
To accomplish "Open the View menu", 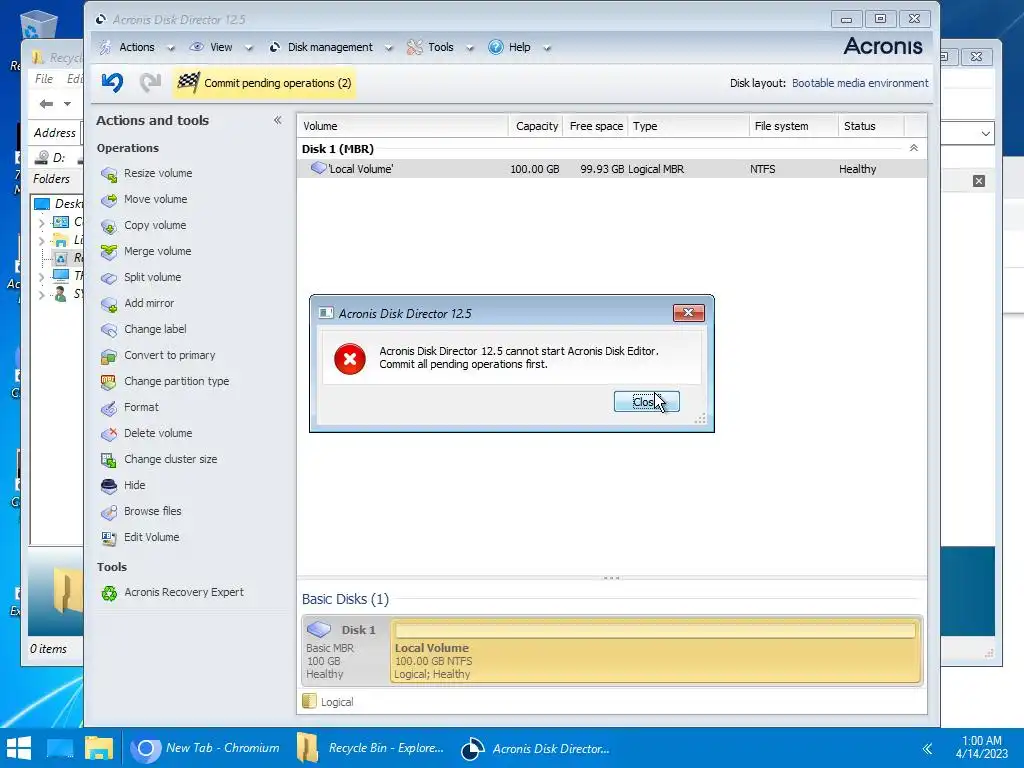I will (221, 47).
